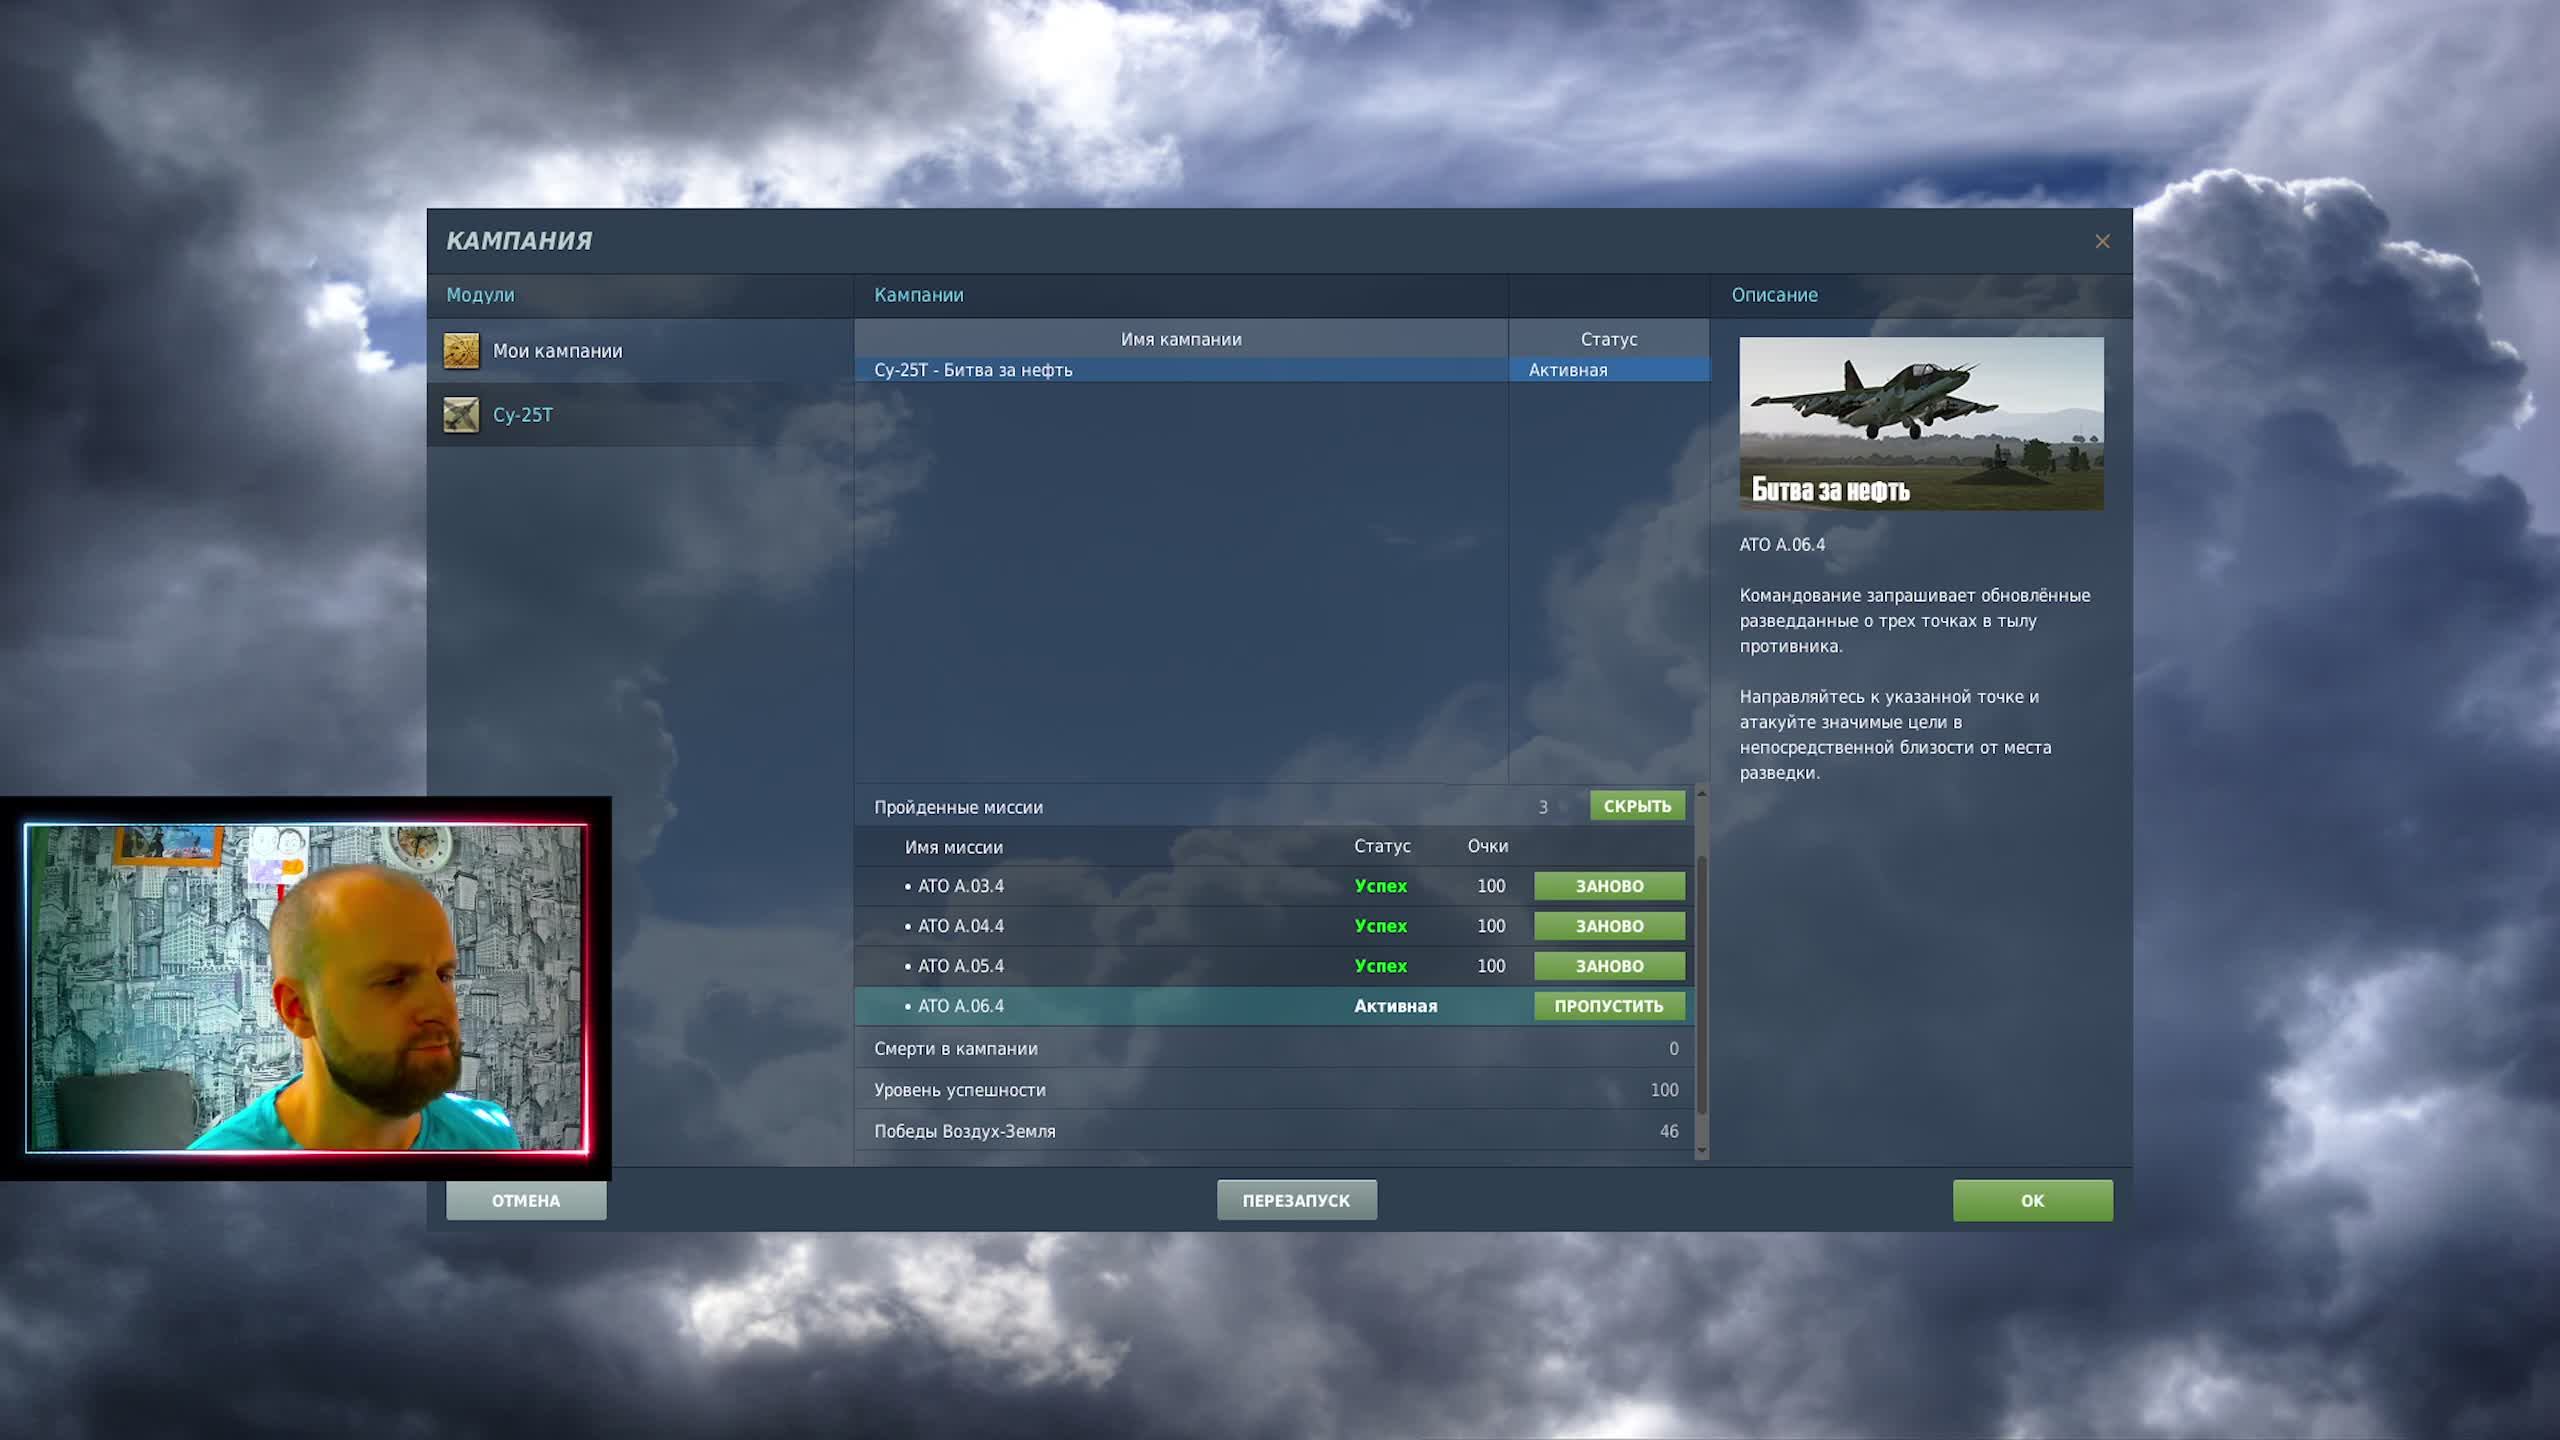Screen dimensions: 2560x1440
Task: Cancel dialog with ОТМЕНА button
Action: pos(527,1200)
